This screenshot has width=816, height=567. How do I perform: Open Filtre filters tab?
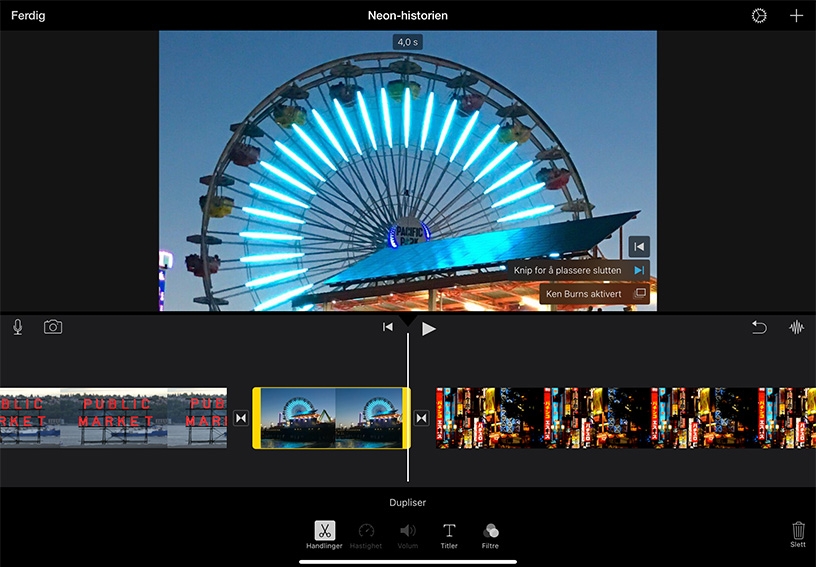point(490,535)
